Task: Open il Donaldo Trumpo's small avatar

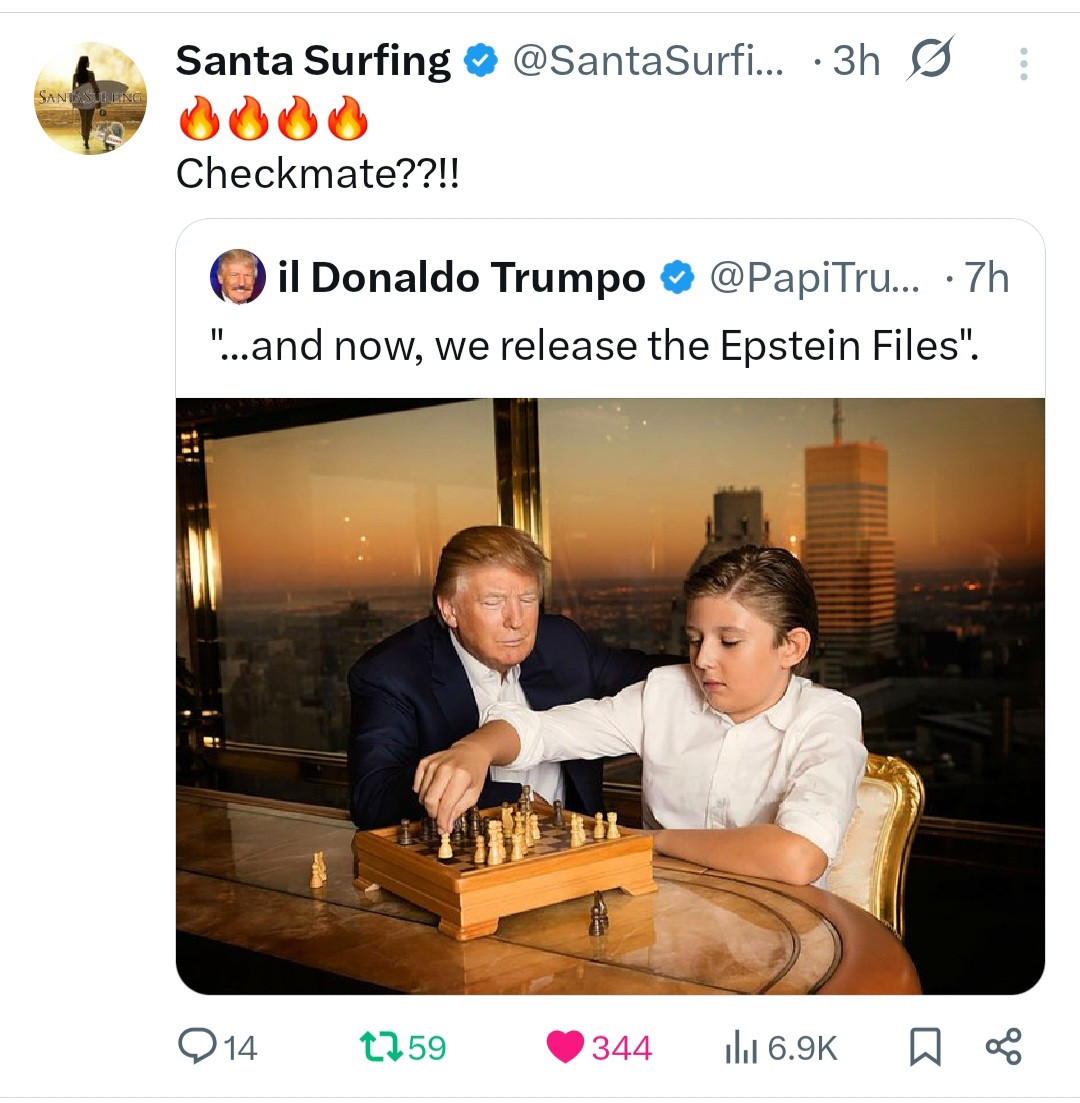Action: [238, 277]
